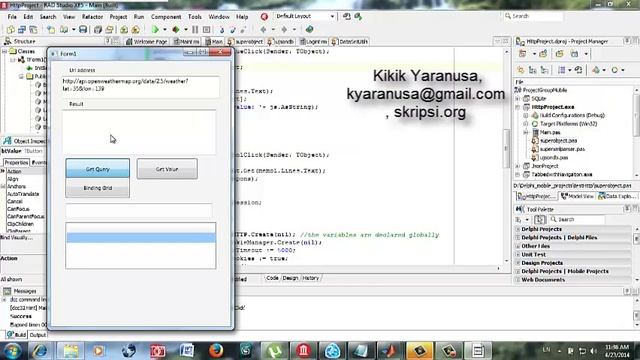The width and height of the screenshot is (640, 360).
Task: Click the Tool Palette search field
Action: [x=577, y=220]
